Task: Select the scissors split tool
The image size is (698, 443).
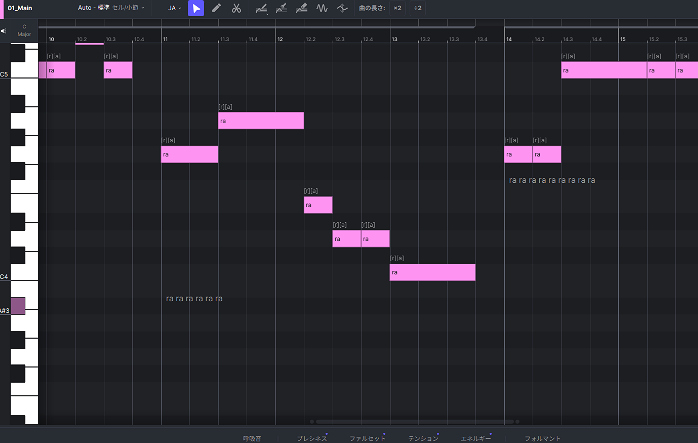Action: coord(236,8)
